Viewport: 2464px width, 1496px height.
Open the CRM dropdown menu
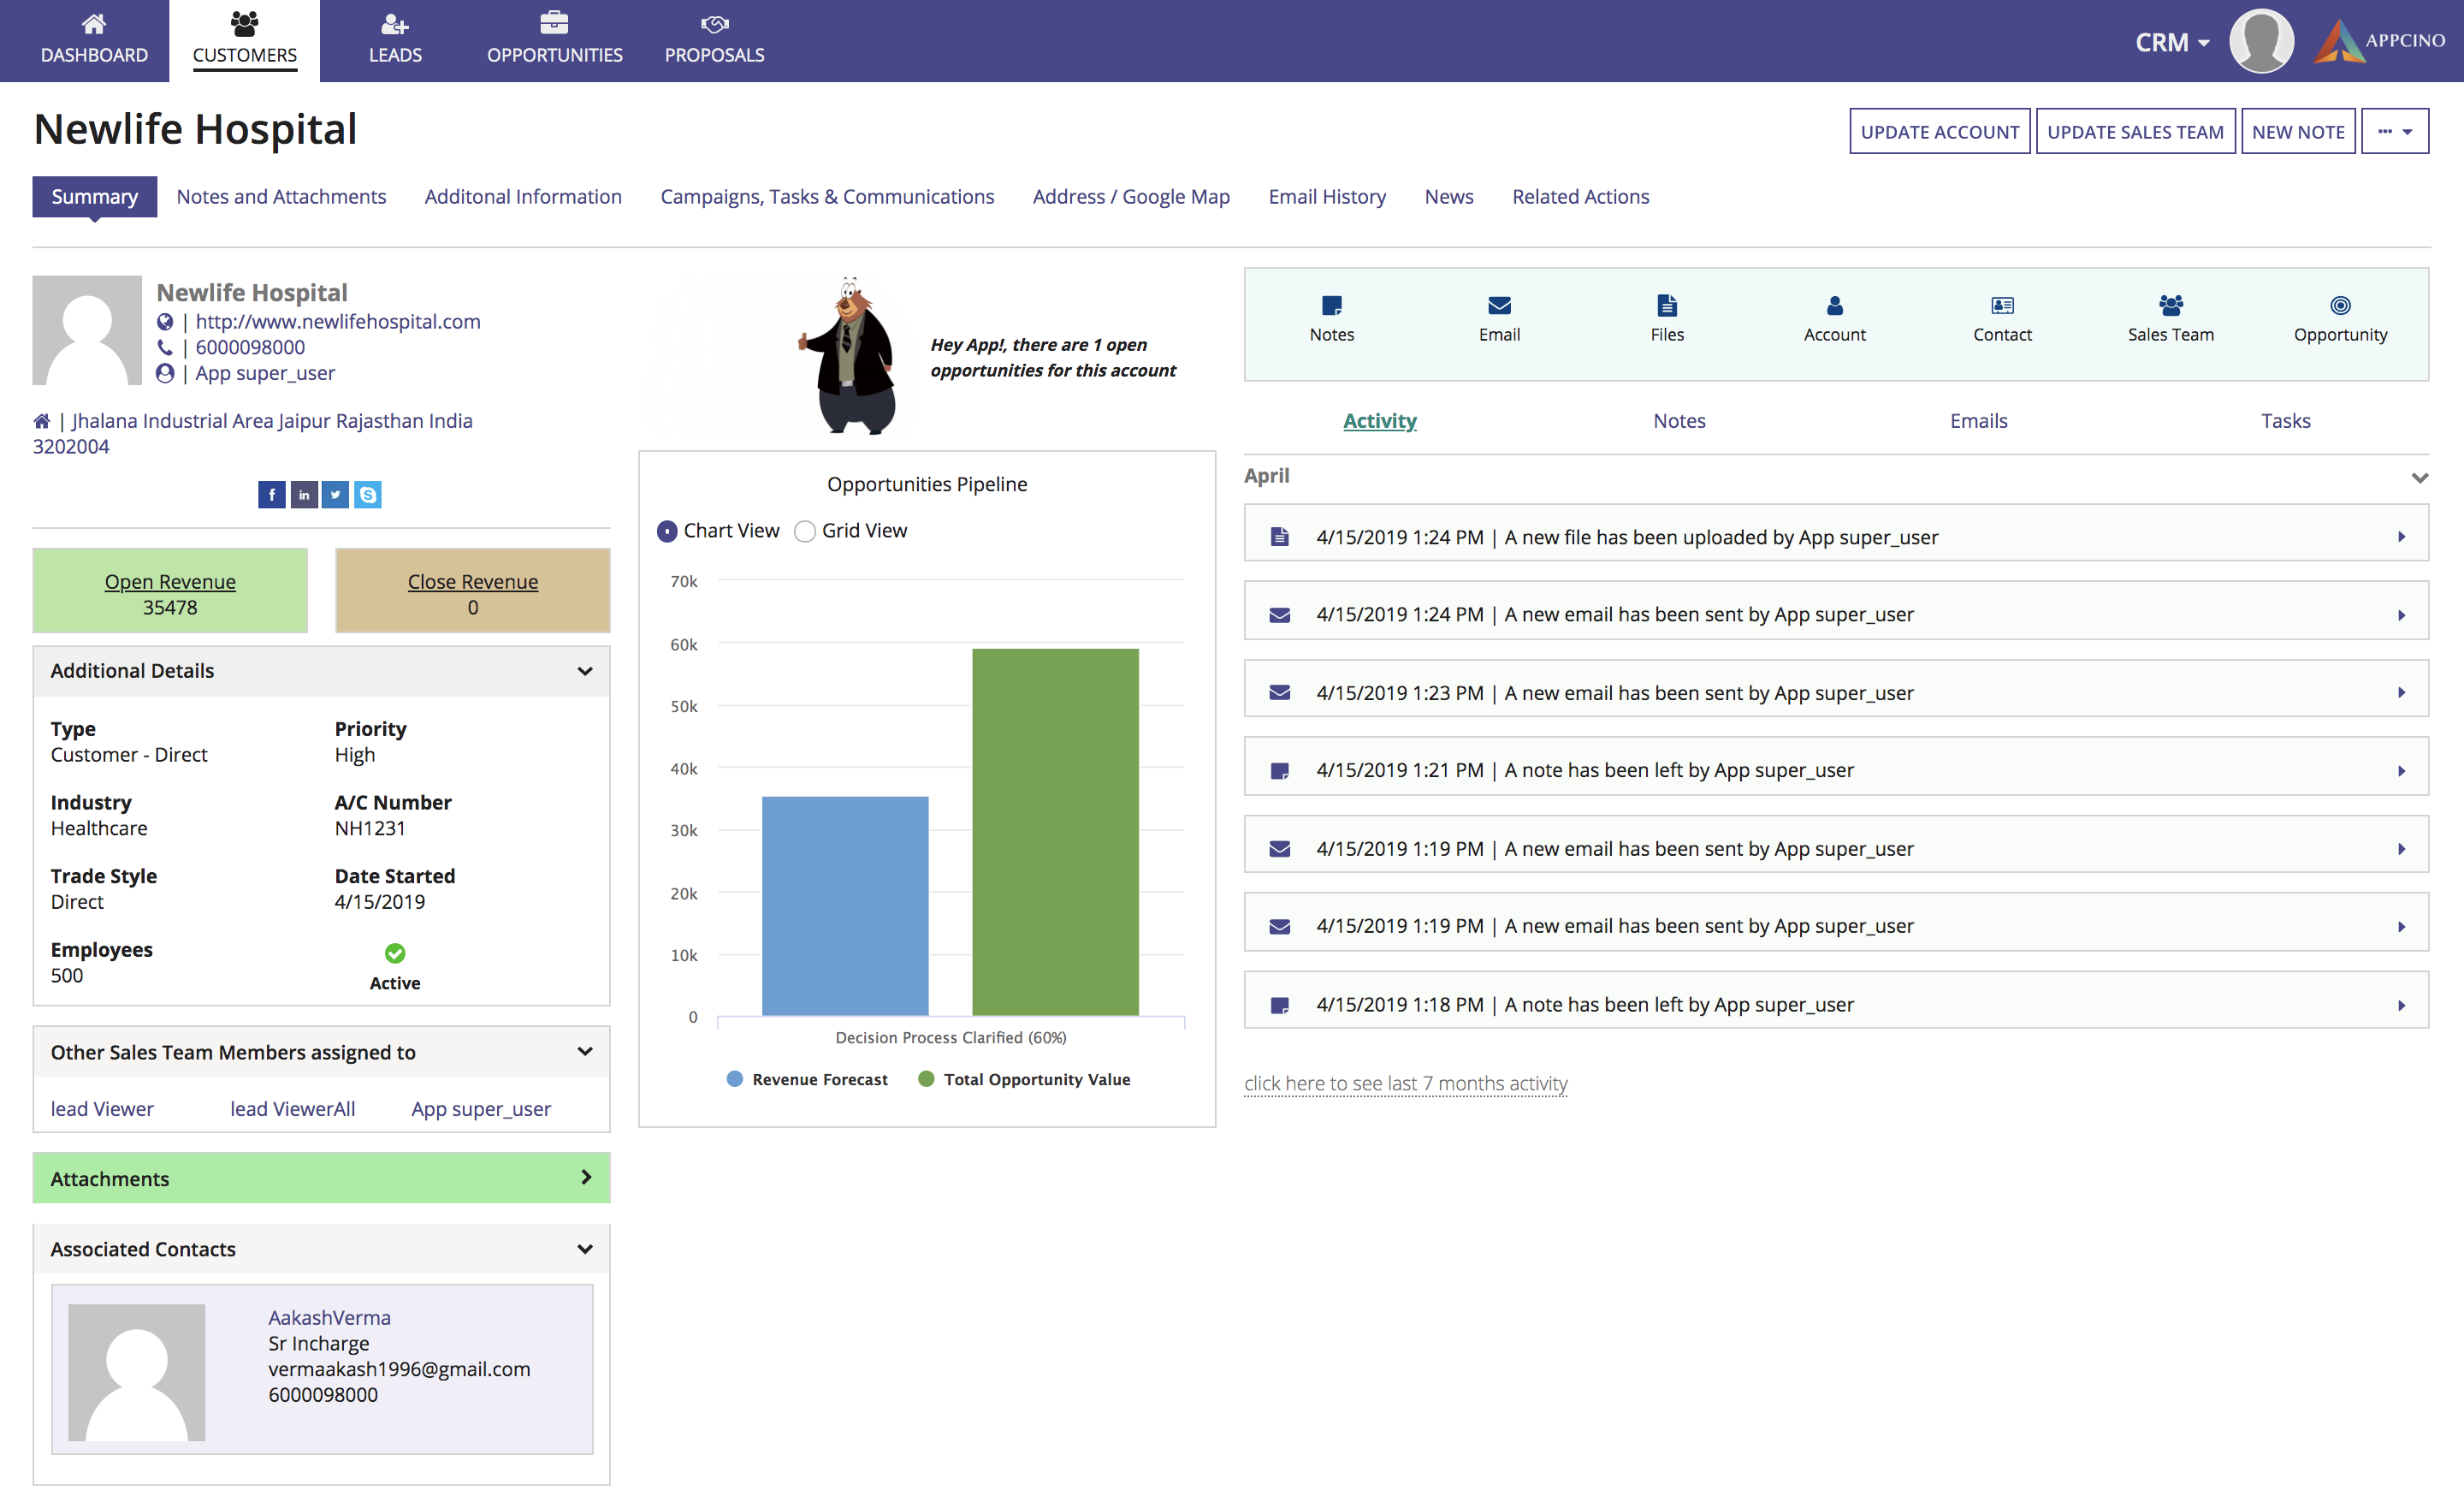[x=2172, y=43]
